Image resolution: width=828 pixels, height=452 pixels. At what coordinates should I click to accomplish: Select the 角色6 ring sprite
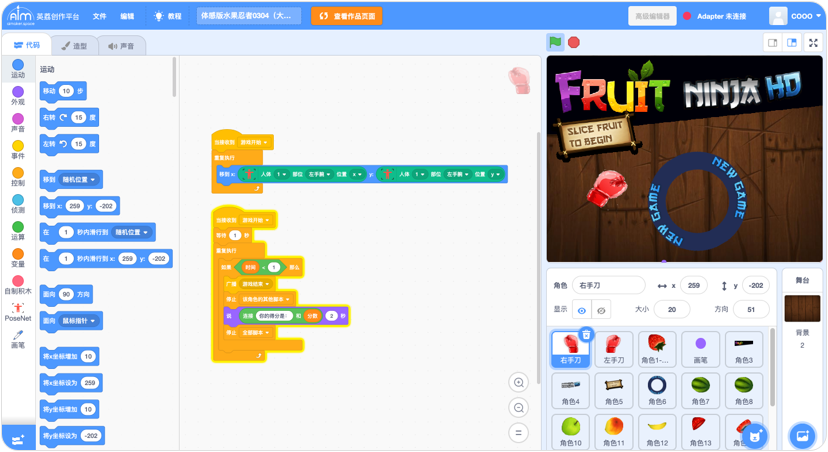(657, 390)
